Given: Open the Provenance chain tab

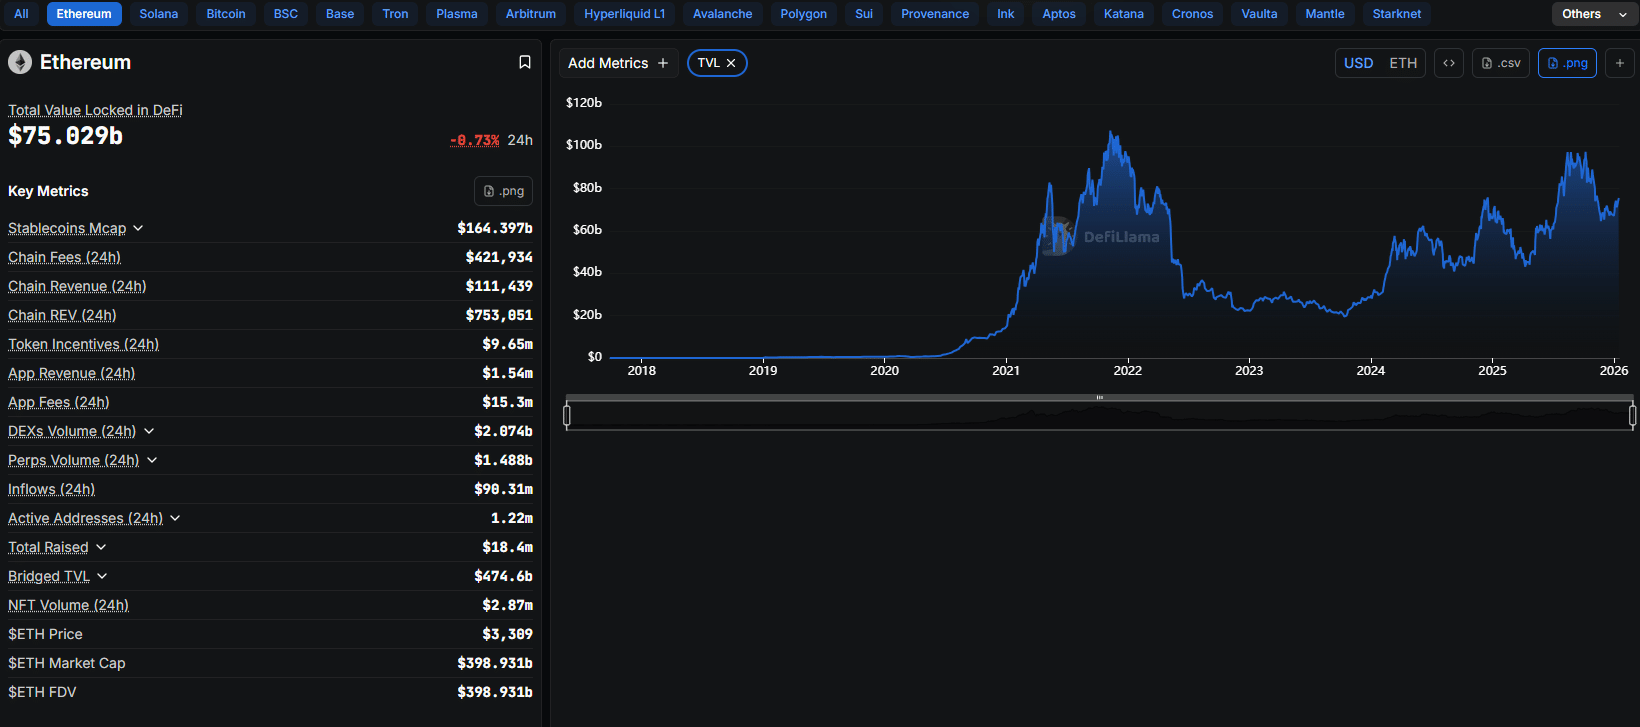Looking at the screenshot, I should (x=935, y=14).
